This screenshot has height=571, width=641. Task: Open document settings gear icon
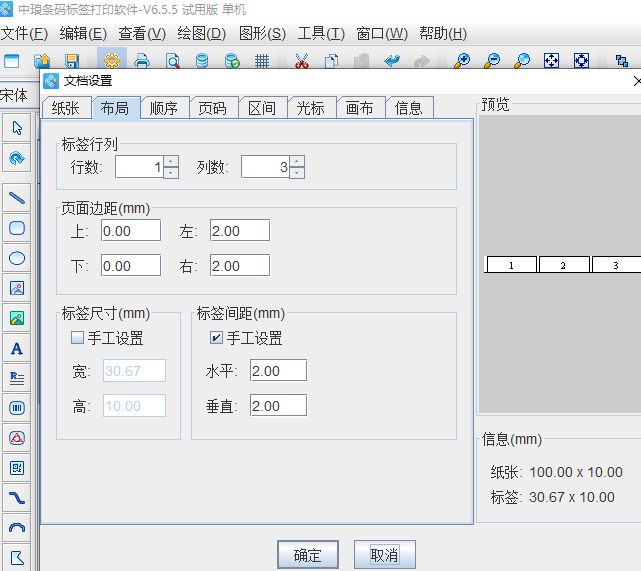pyautogui.click(x=112, y=61)
